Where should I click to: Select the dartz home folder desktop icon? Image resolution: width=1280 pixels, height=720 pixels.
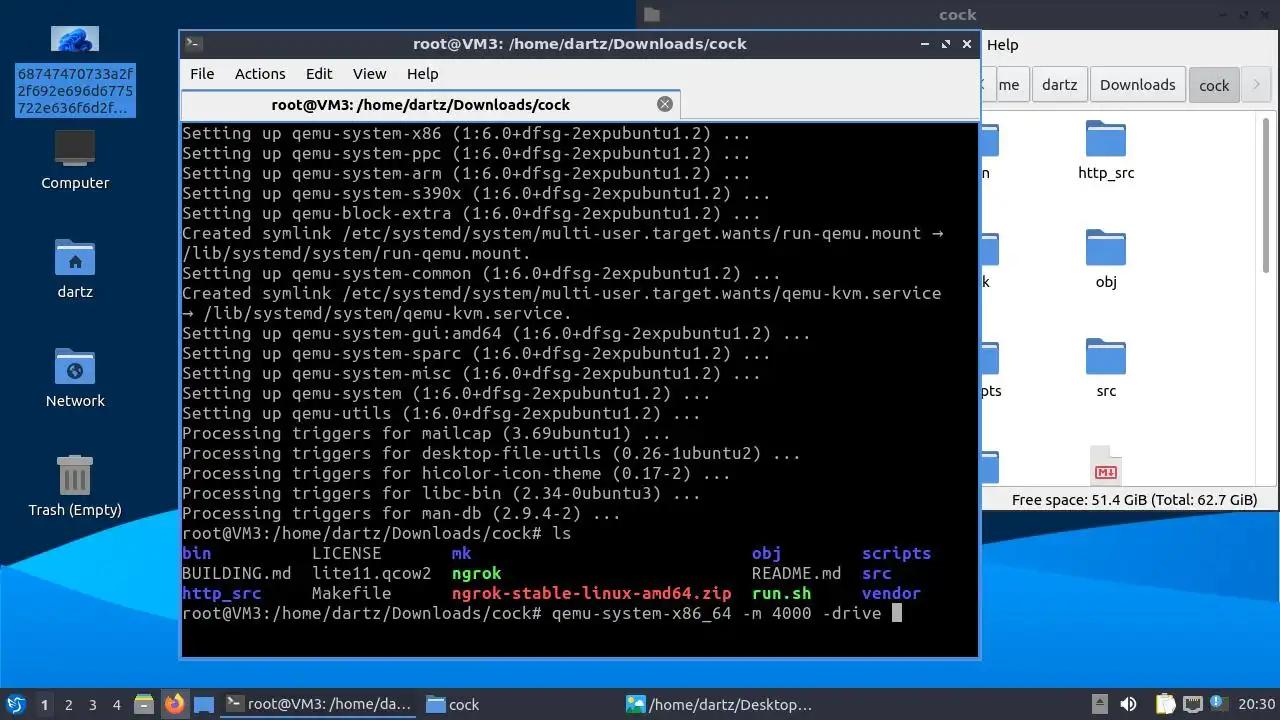coord(75,269)
